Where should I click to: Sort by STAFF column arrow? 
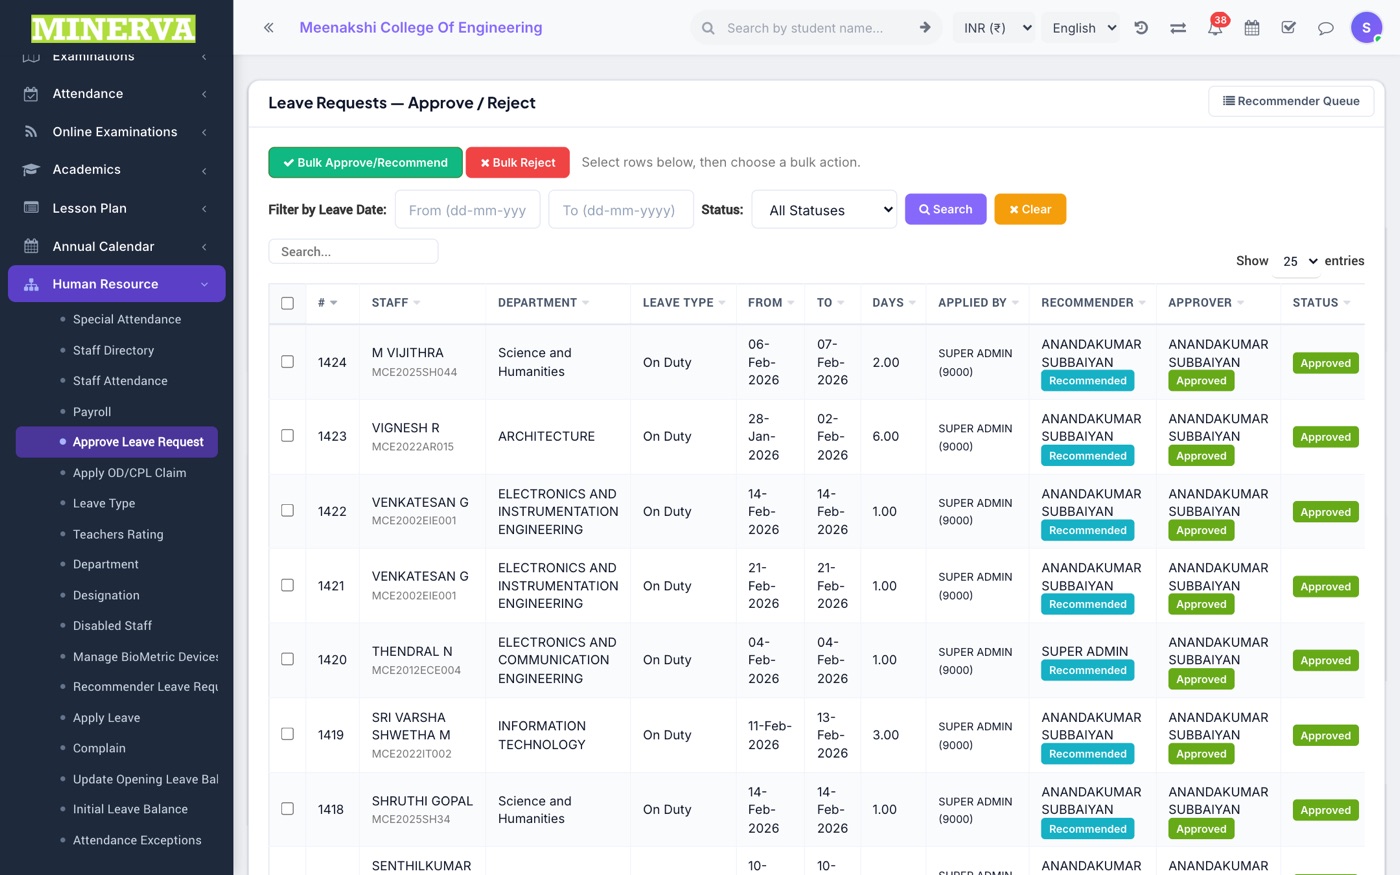pos(417,303)
